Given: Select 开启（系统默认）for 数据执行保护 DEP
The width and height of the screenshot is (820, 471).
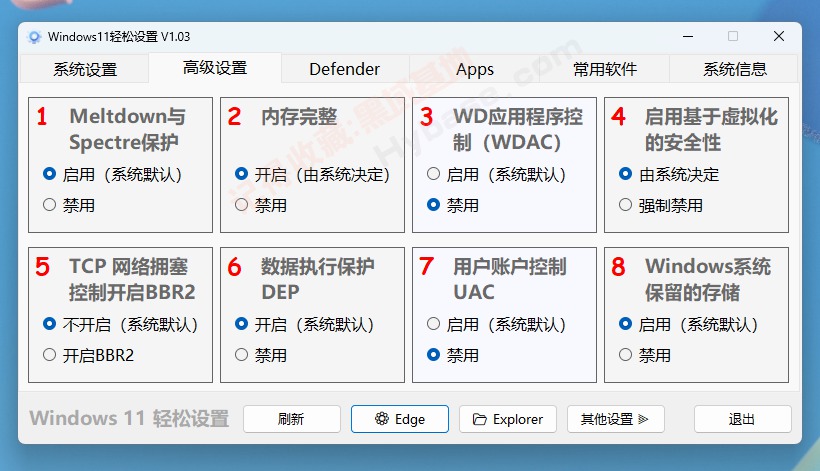Looking at the screenshot, I should tap(304, 324).
